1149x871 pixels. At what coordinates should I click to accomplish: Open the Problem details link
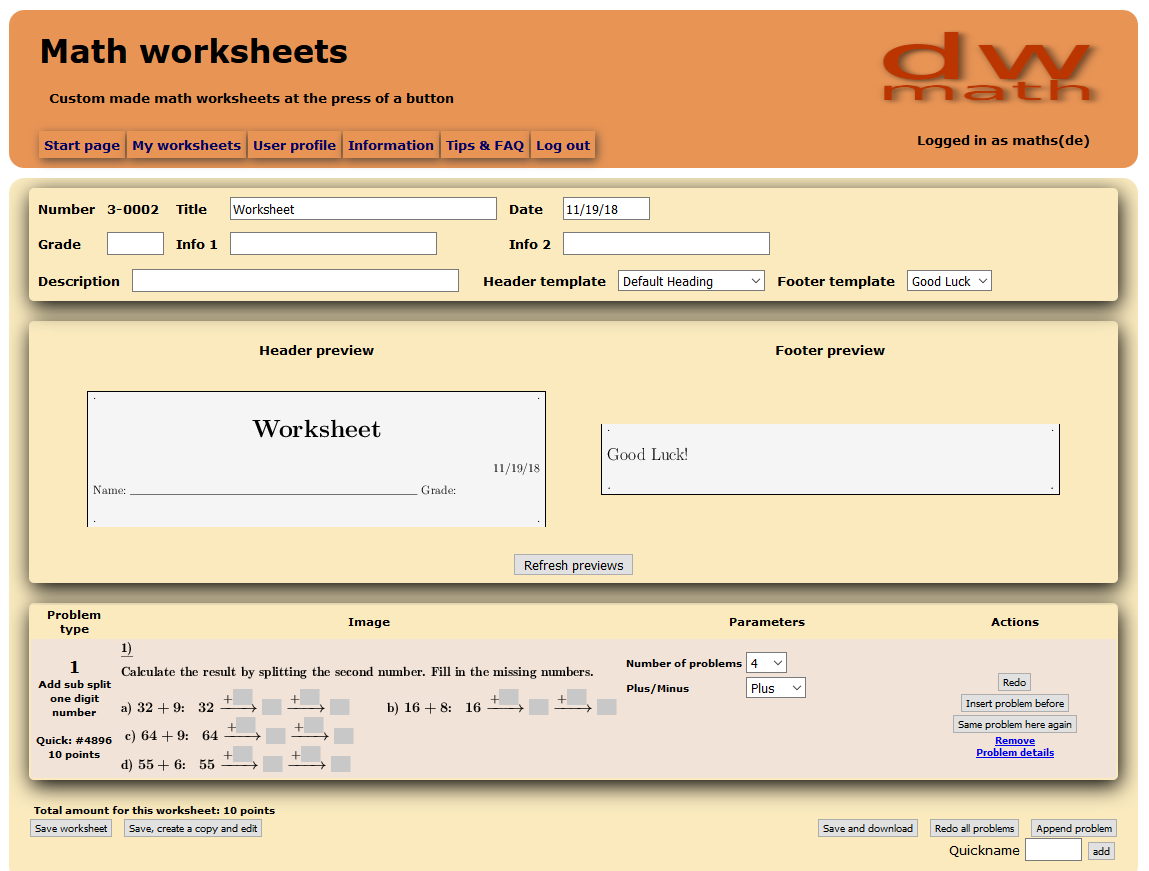pyautogui.click(x=1015, y=752)
